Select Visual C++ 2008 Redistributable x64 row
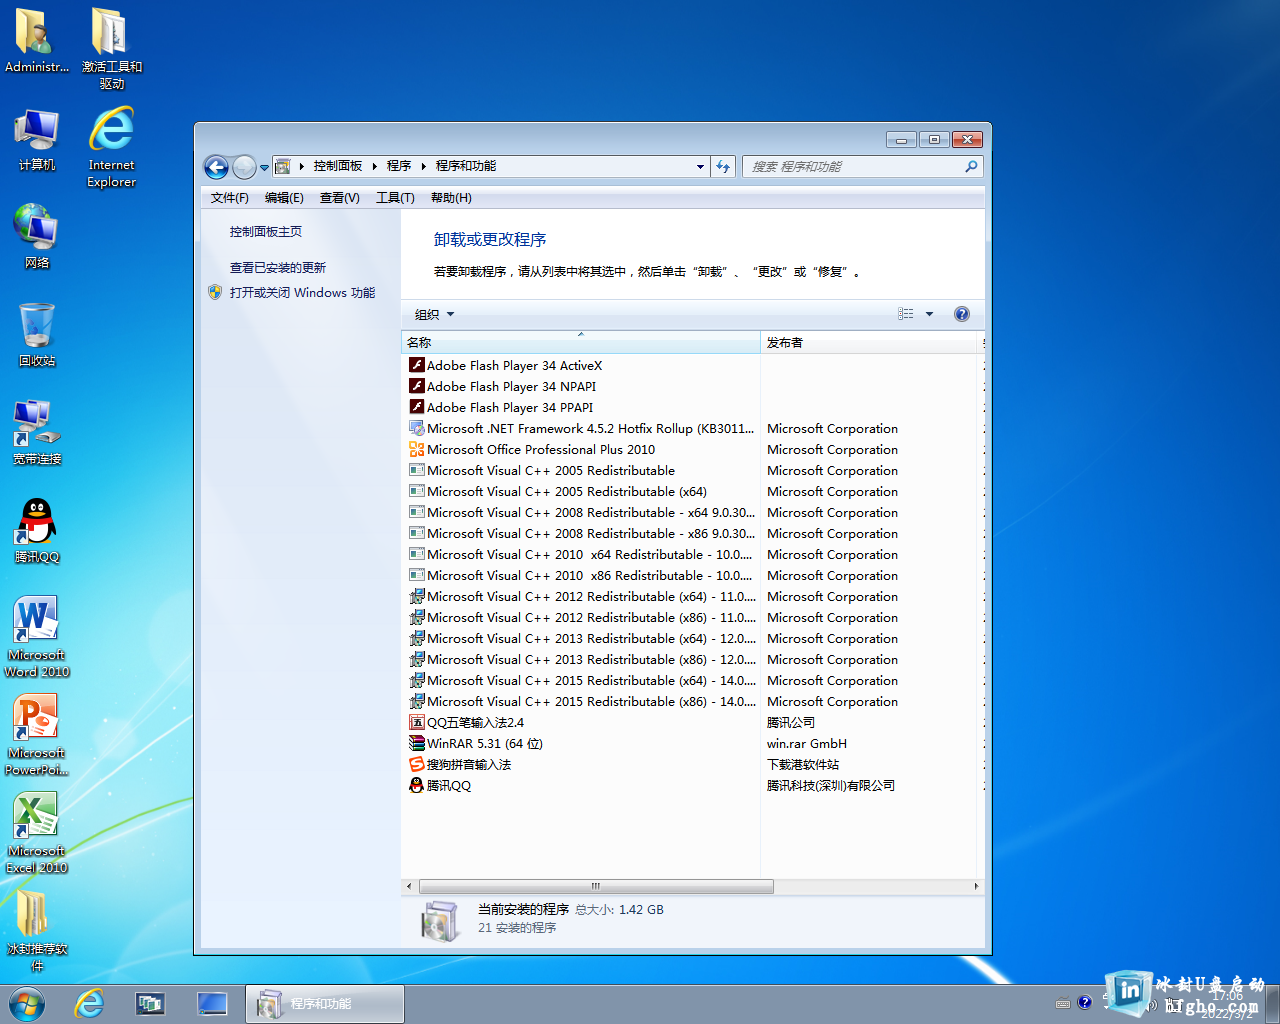 pyautogui.click(x=691, y=513)
